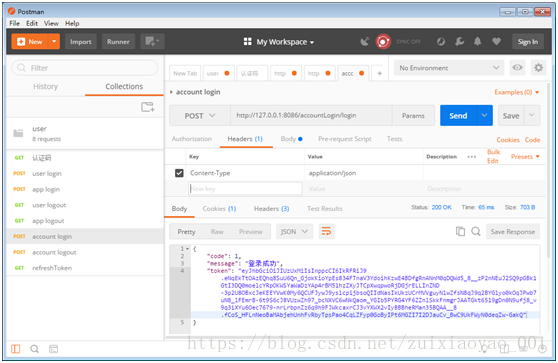This screenshot has width=558, height=363.
Task: Click the Send button
Action: click(x=458, y=115)
